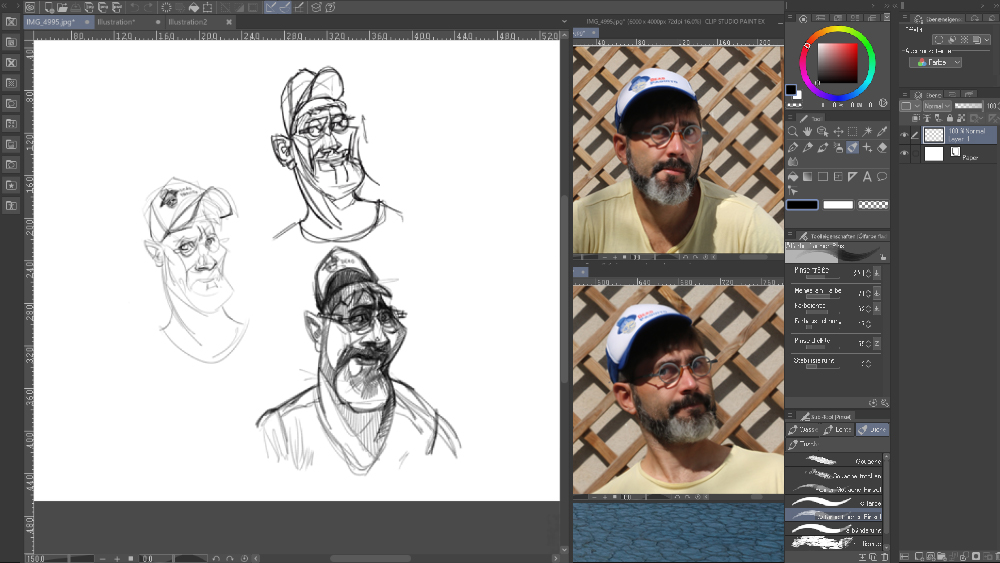The image size is (1000, 563).
Task: Switch to the Illustration* document tab
Action: [x=116, y=21]
